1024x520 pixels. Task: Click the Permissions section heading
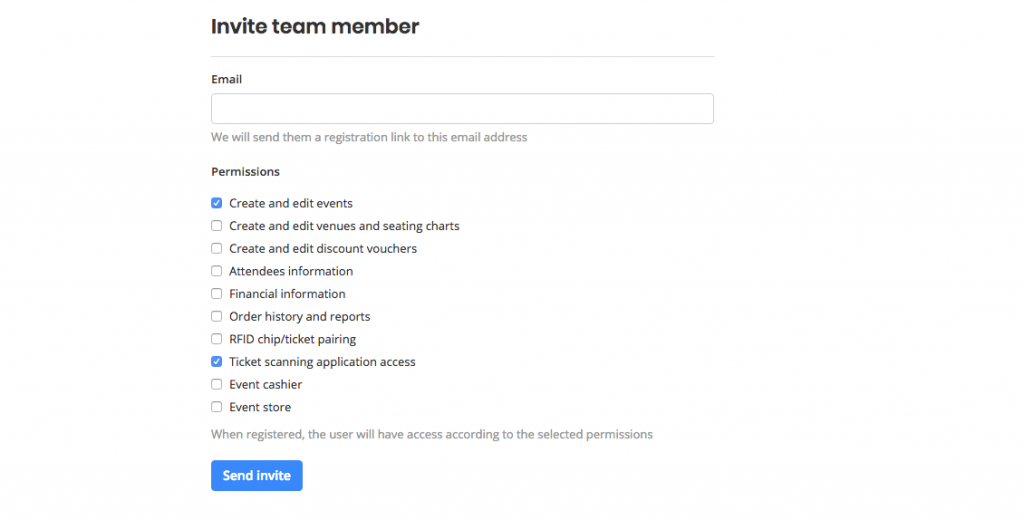[245, 172]
